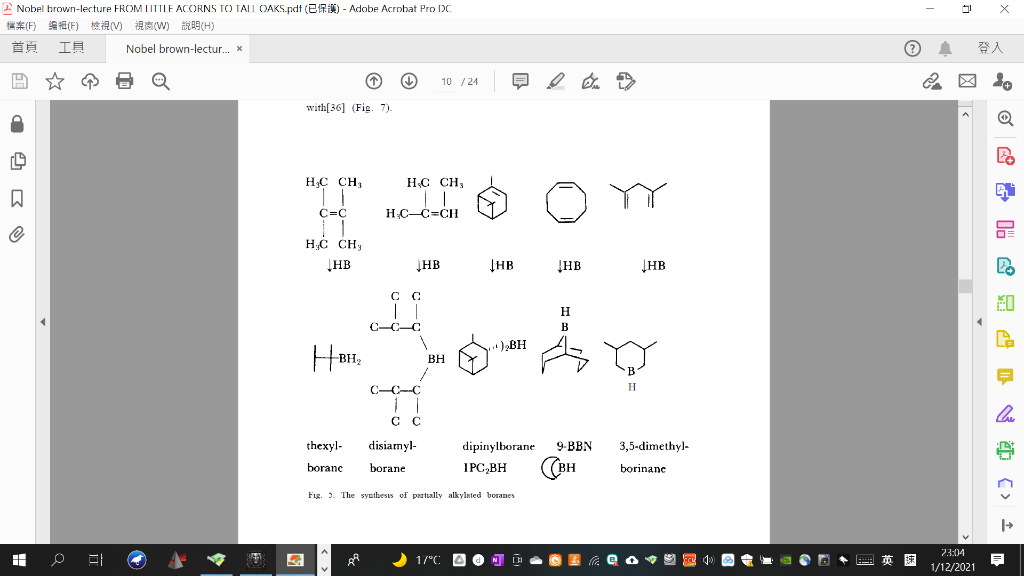1024x576 pixels.
Task: Close the Nobel brown-lecture document tab
Action: pyautogui.click(x=240, y=48)
